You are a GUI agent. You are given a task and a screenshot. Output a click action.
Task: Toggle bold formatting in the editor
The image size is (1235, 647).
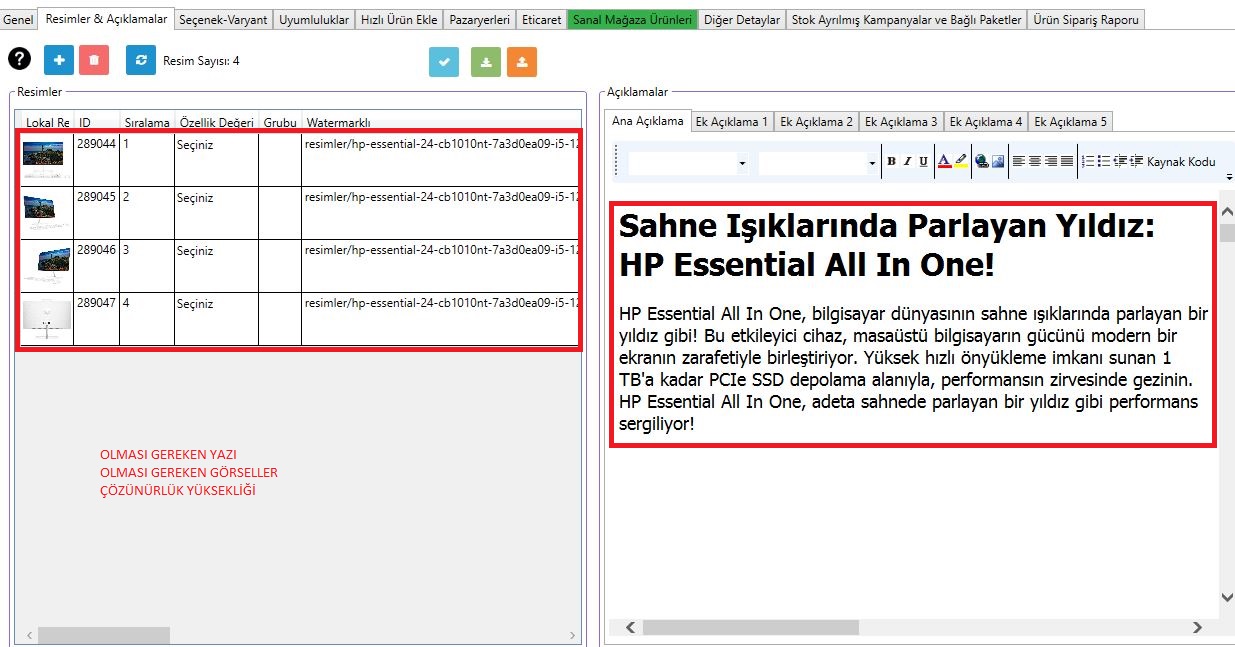pyautogui.click(x=892, y=161)
